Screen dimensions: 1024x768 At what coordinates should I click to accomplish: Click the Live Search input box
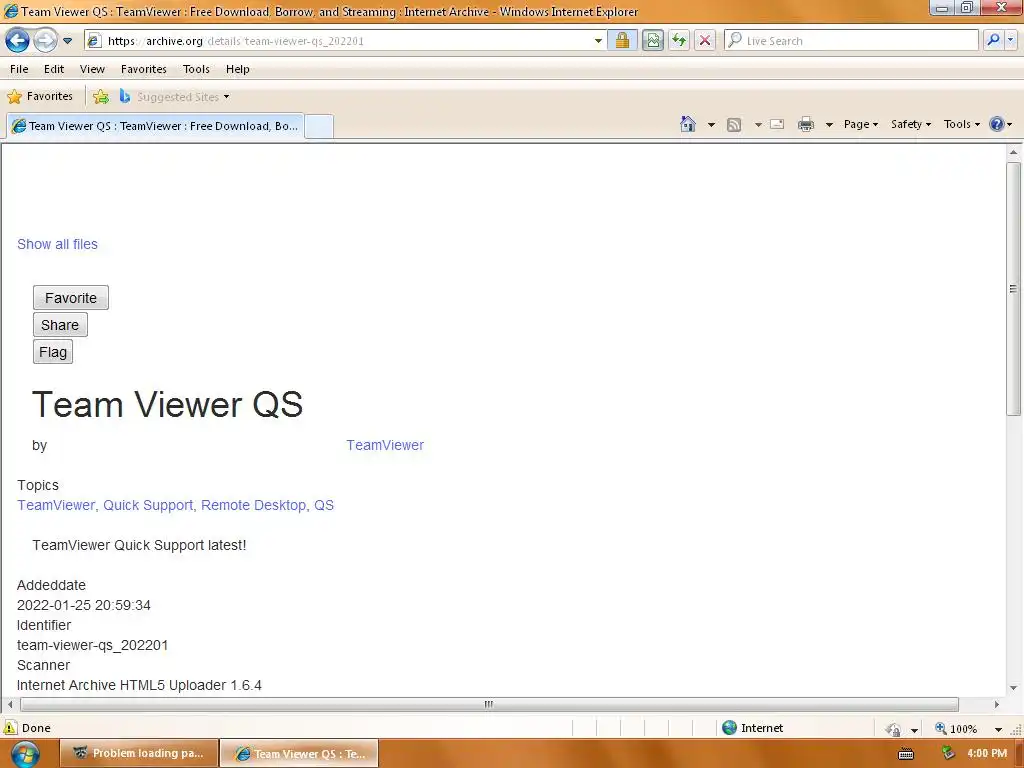852,40
